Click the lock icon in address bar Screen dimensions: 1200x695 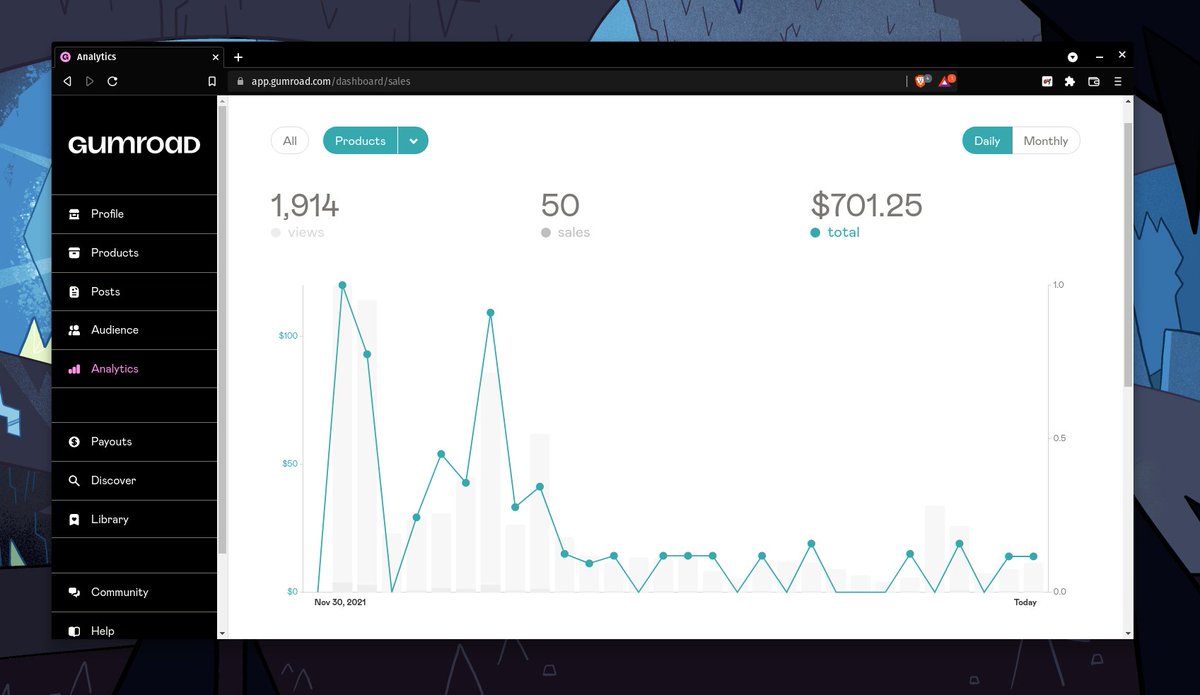(240, 81)
